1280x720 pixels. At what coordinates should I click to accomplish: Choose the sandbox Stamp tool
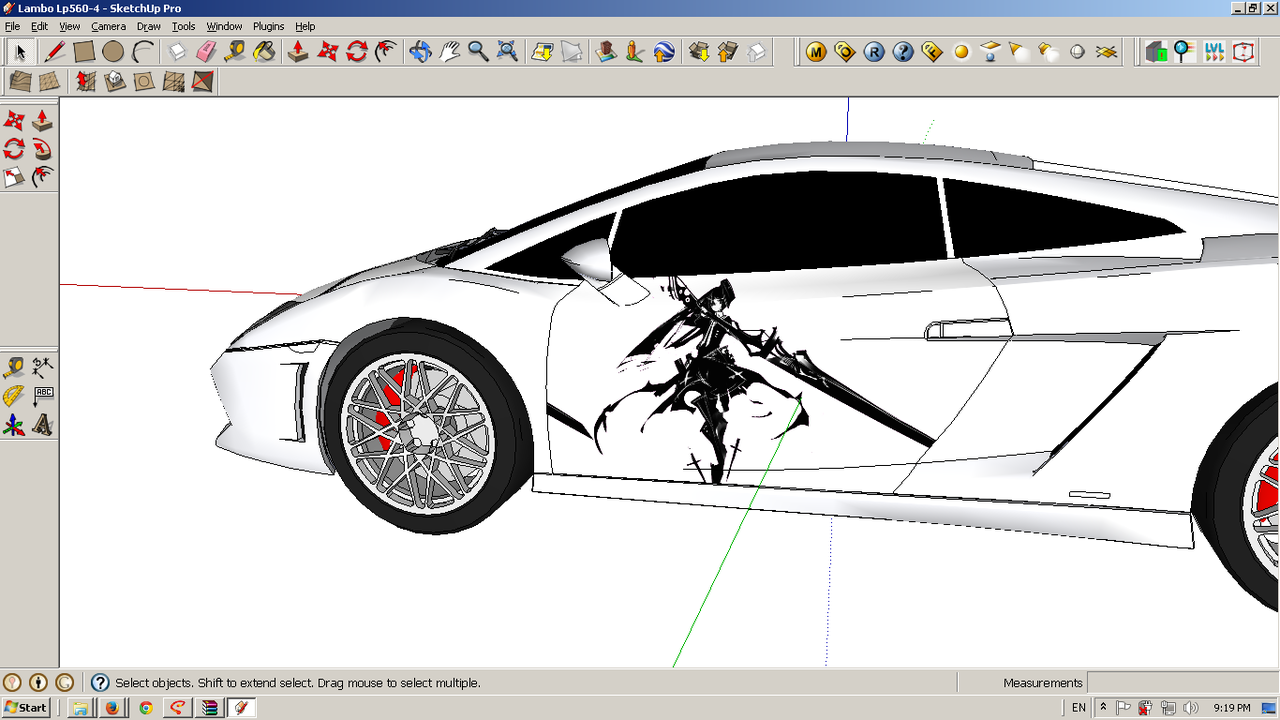click(x=115, y=81)
